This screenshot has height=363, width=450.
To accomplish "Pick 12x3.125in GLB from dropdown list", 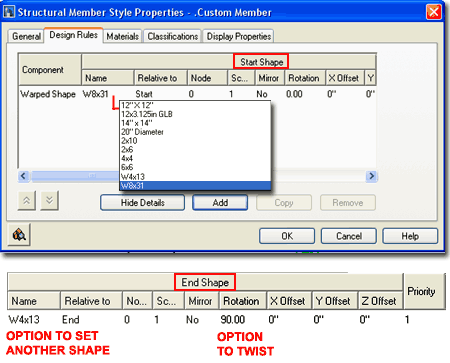I will [x=195, y=114].
